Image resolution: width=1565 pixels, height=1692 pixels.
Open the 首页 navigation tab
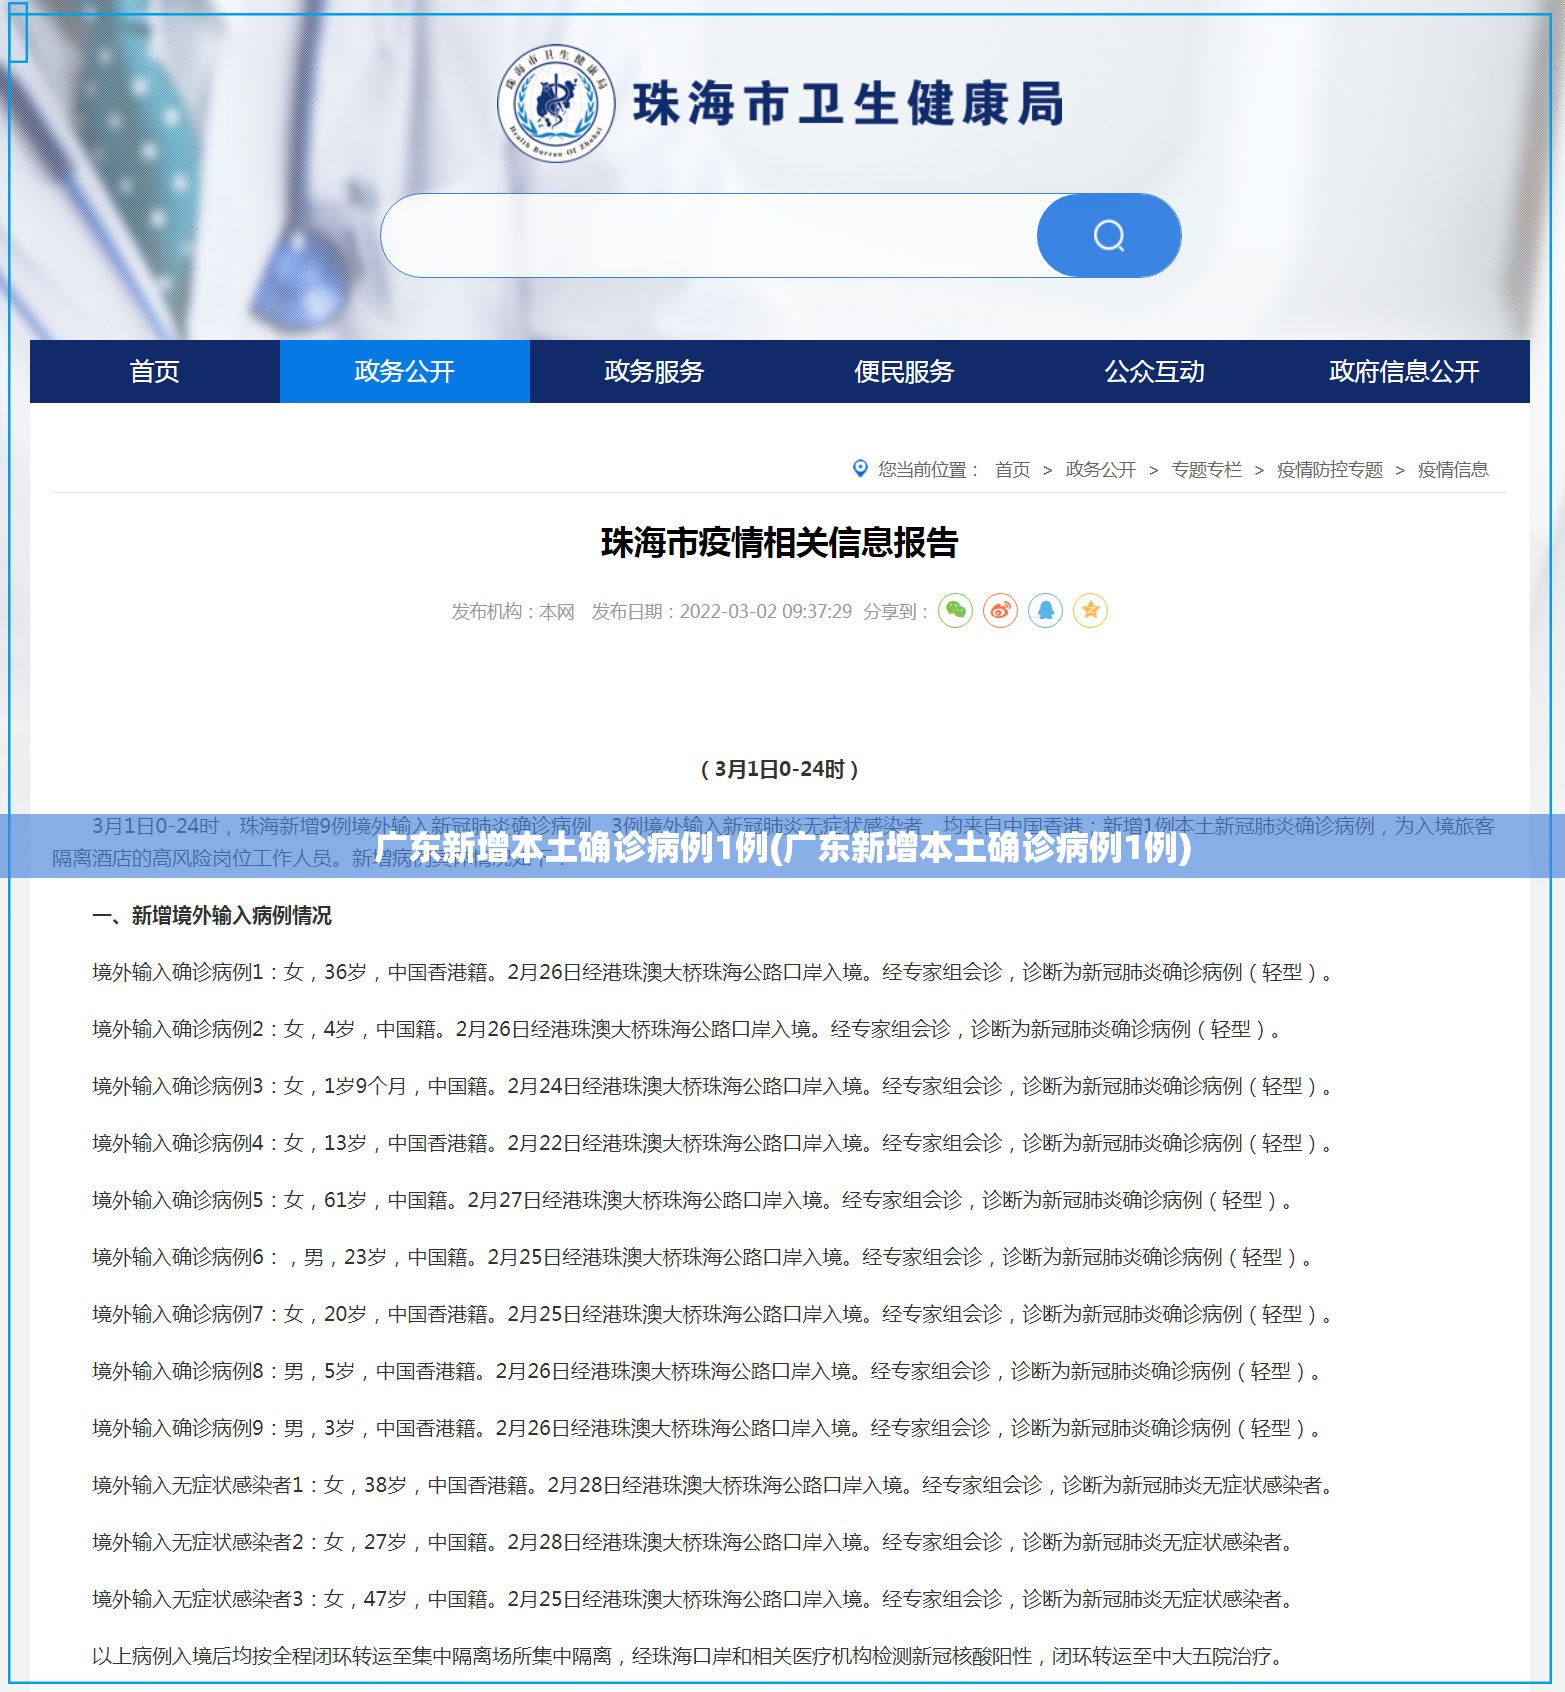click(x=155, y=371)
